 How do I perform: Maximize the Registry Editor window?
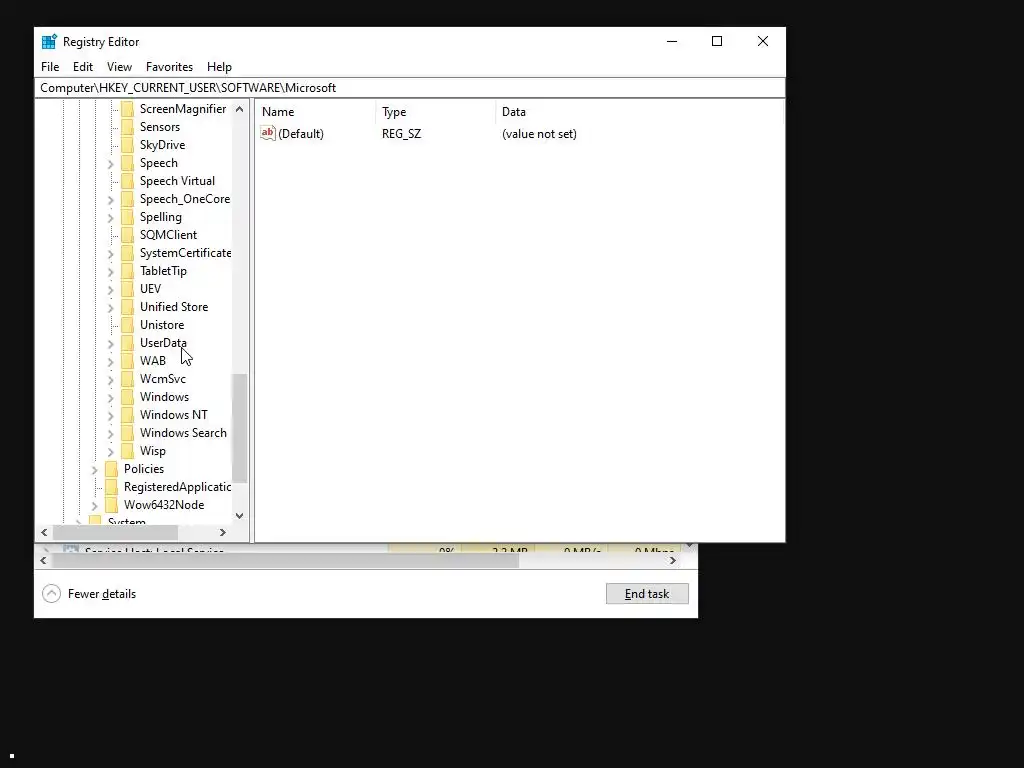[716, 41]
